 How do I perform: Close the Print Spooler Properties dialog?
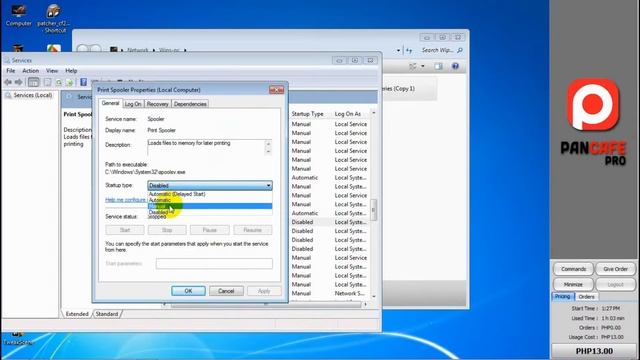tap(276, 90)
